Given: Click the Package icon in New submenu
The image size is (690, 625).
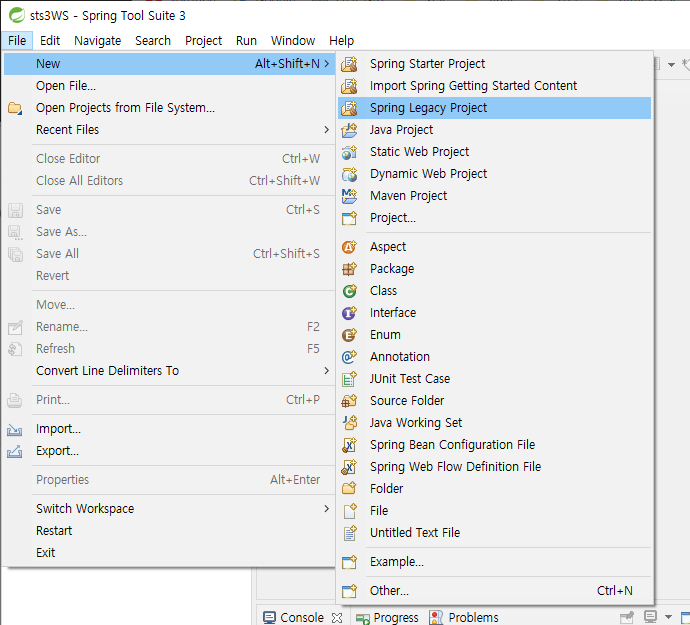Looking at the screenshot, I should [349, 269].
